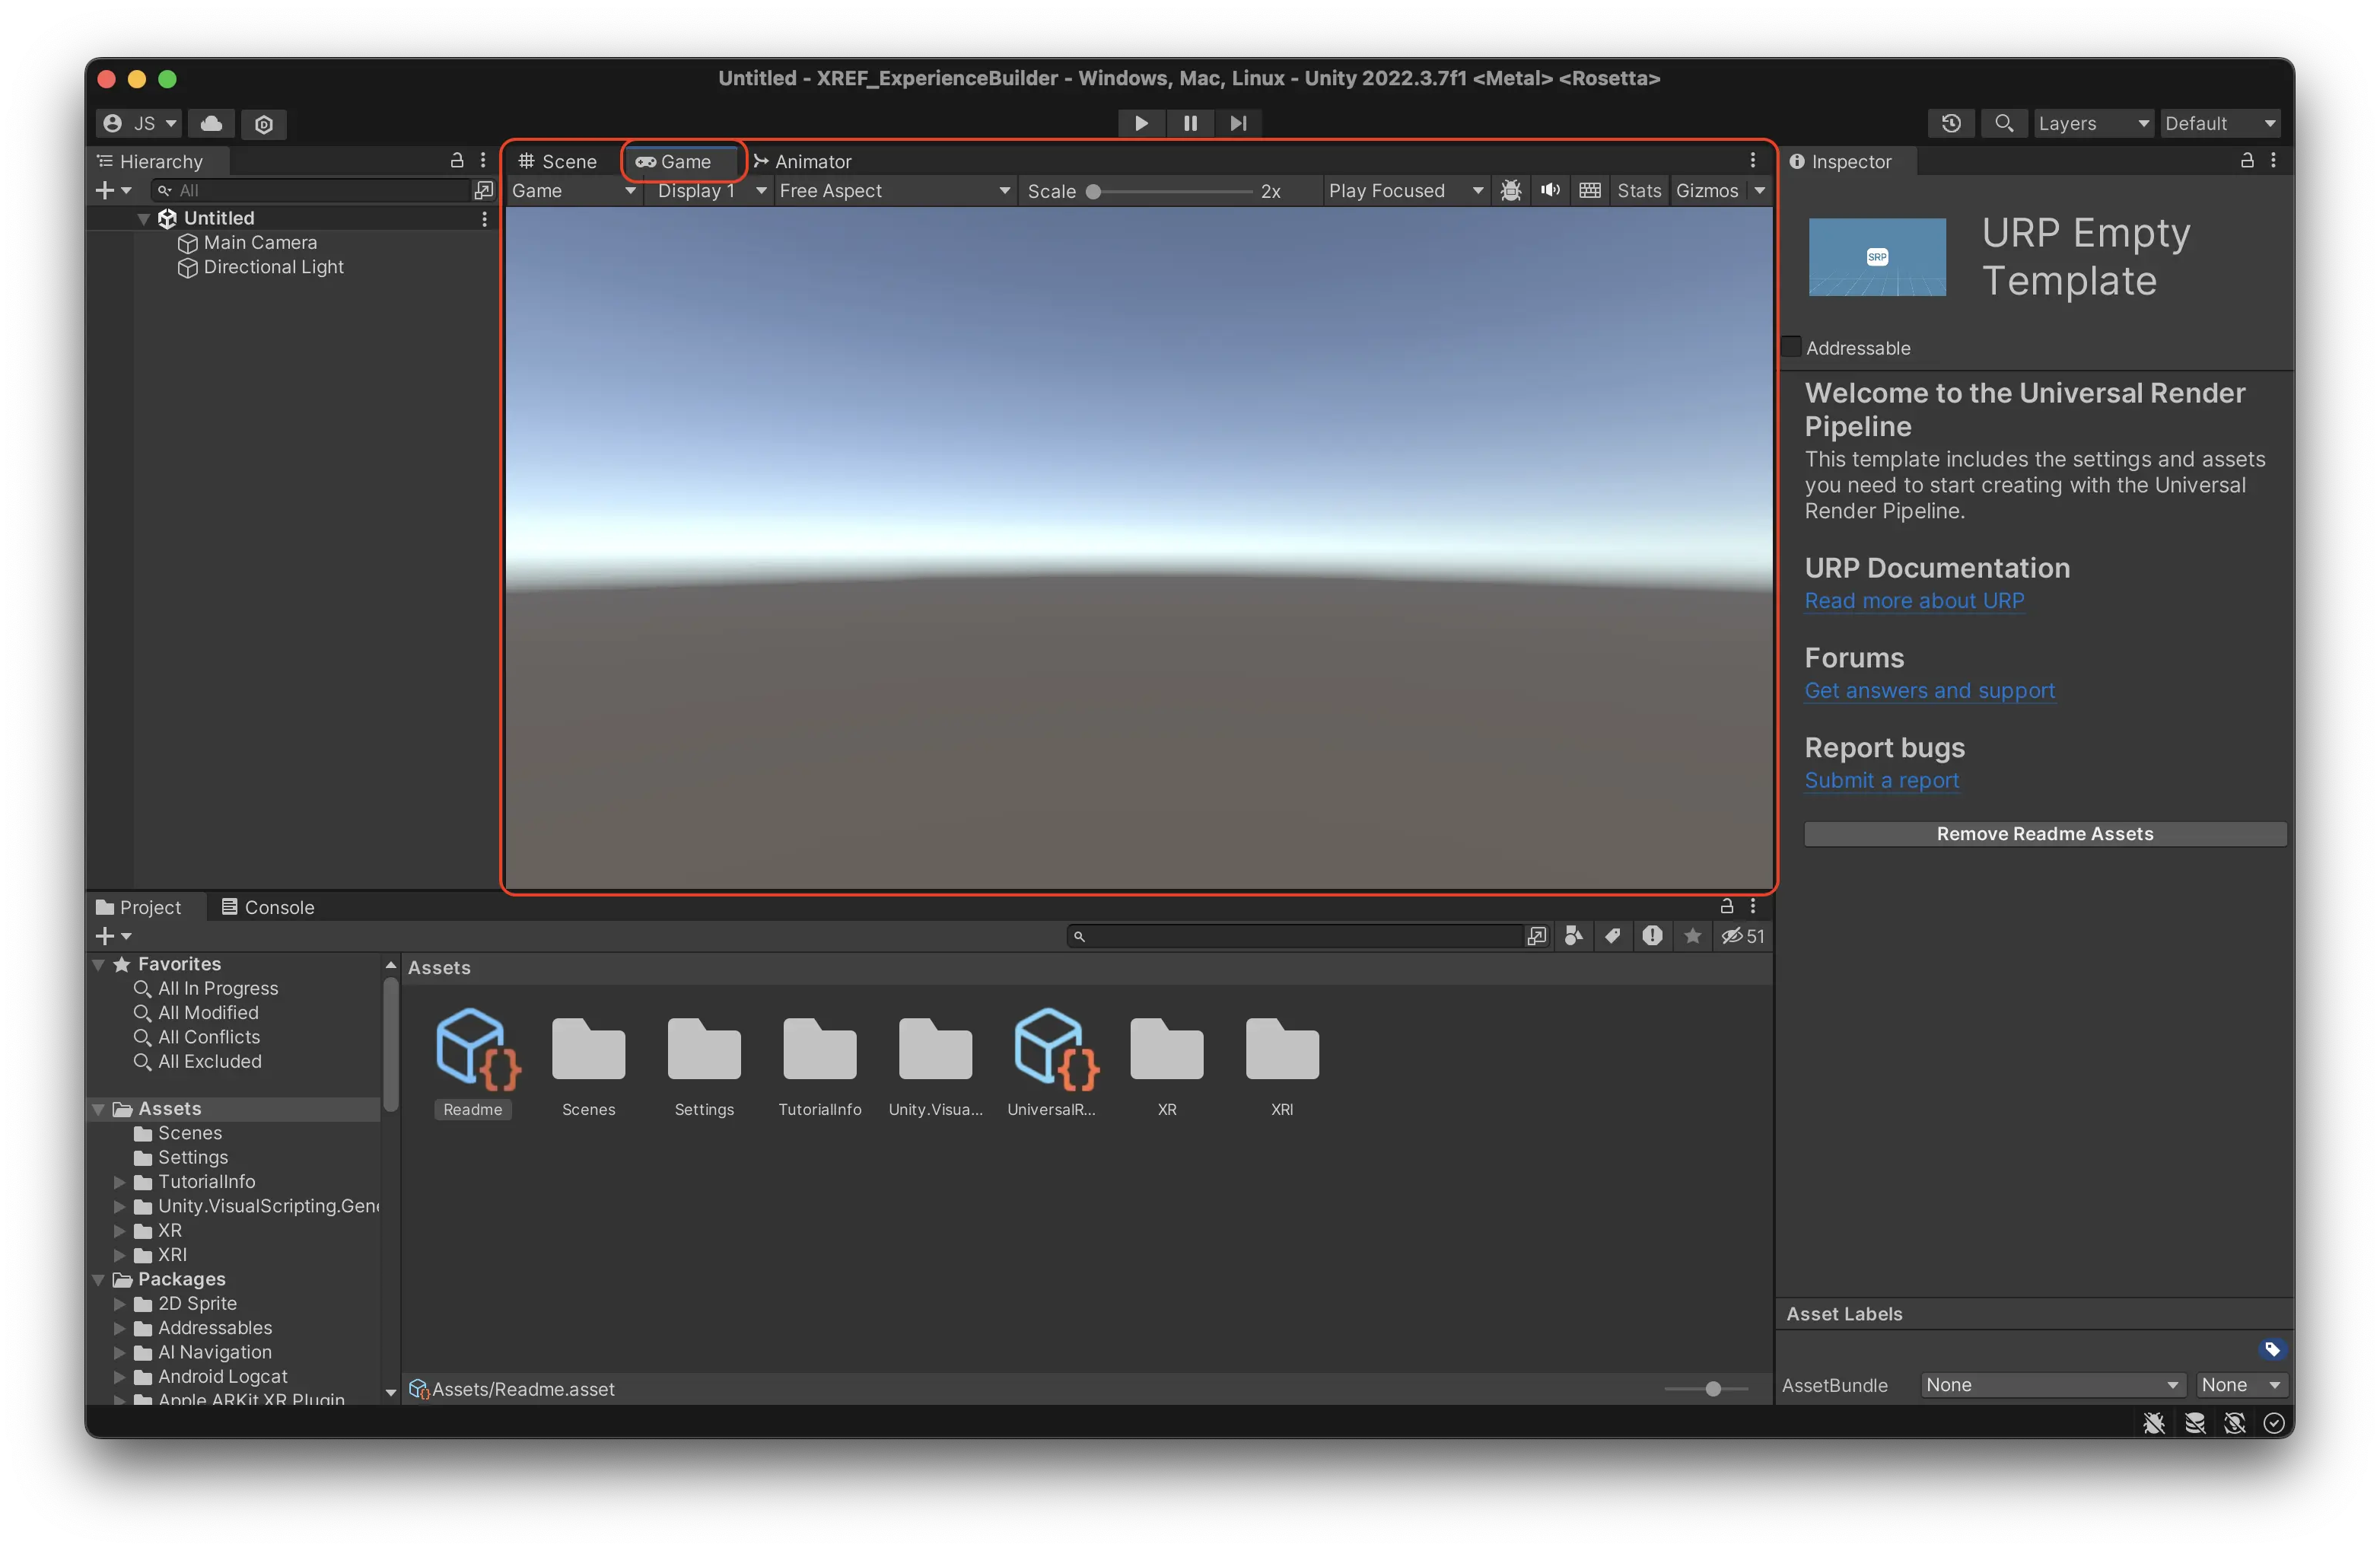Screen dimensions: 2380x1551
Task: Click the bug icon in the Game toolbar
Action: click(x=1511, y=190)
